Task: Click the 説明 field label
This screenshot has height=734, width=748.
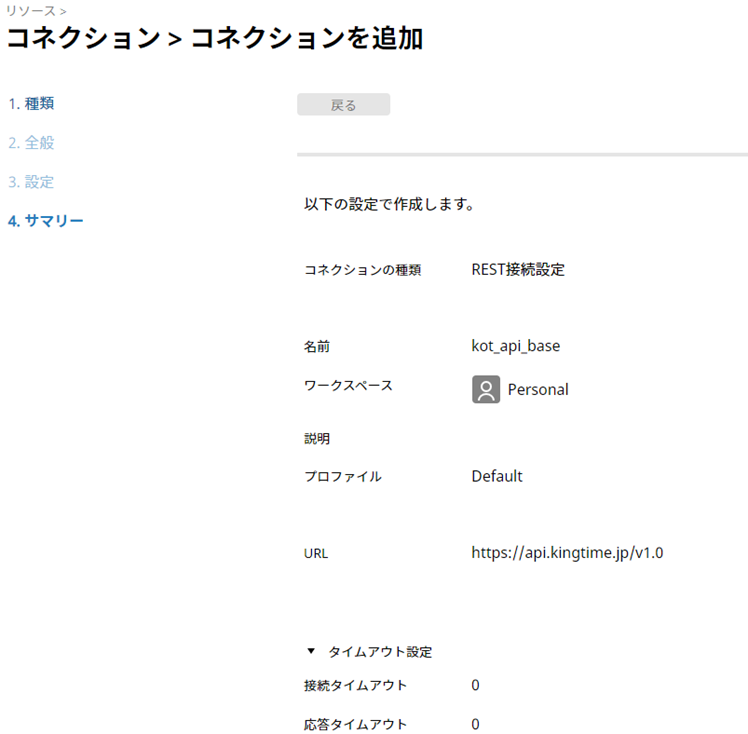Action: tap(317, 438)
